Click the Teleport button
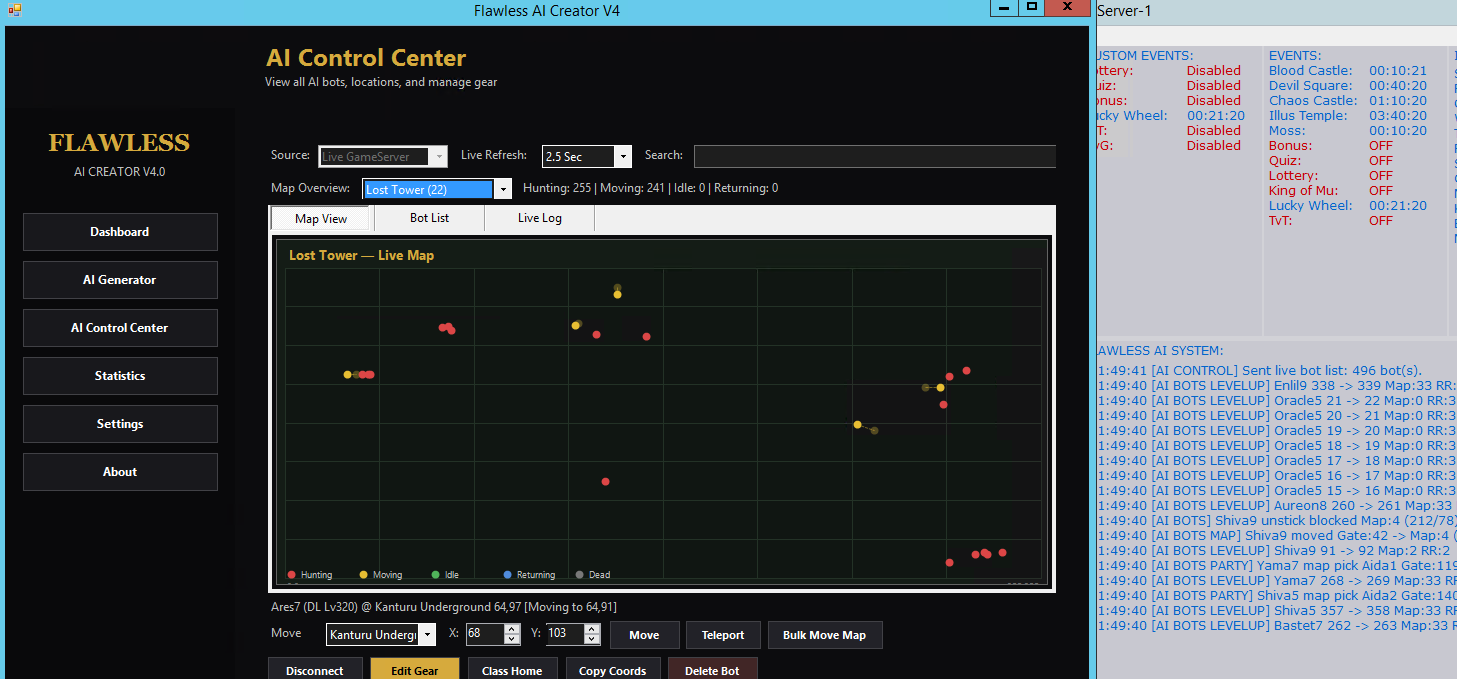 click(723, 635)
